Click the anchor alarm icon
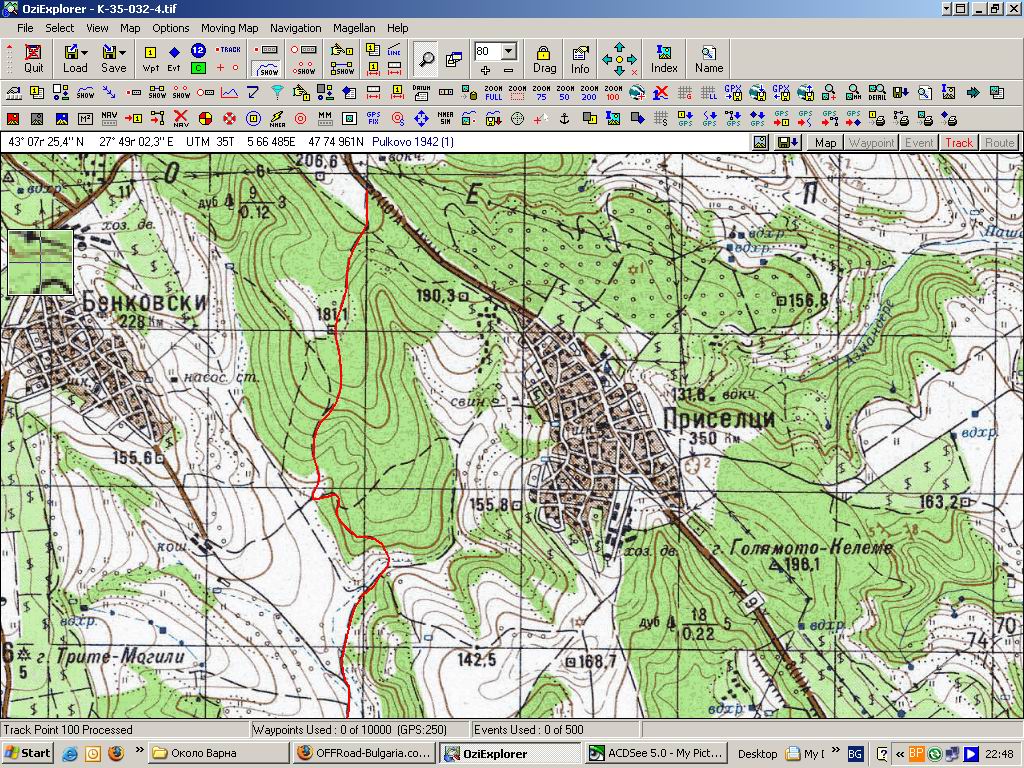 pos(564,119)
